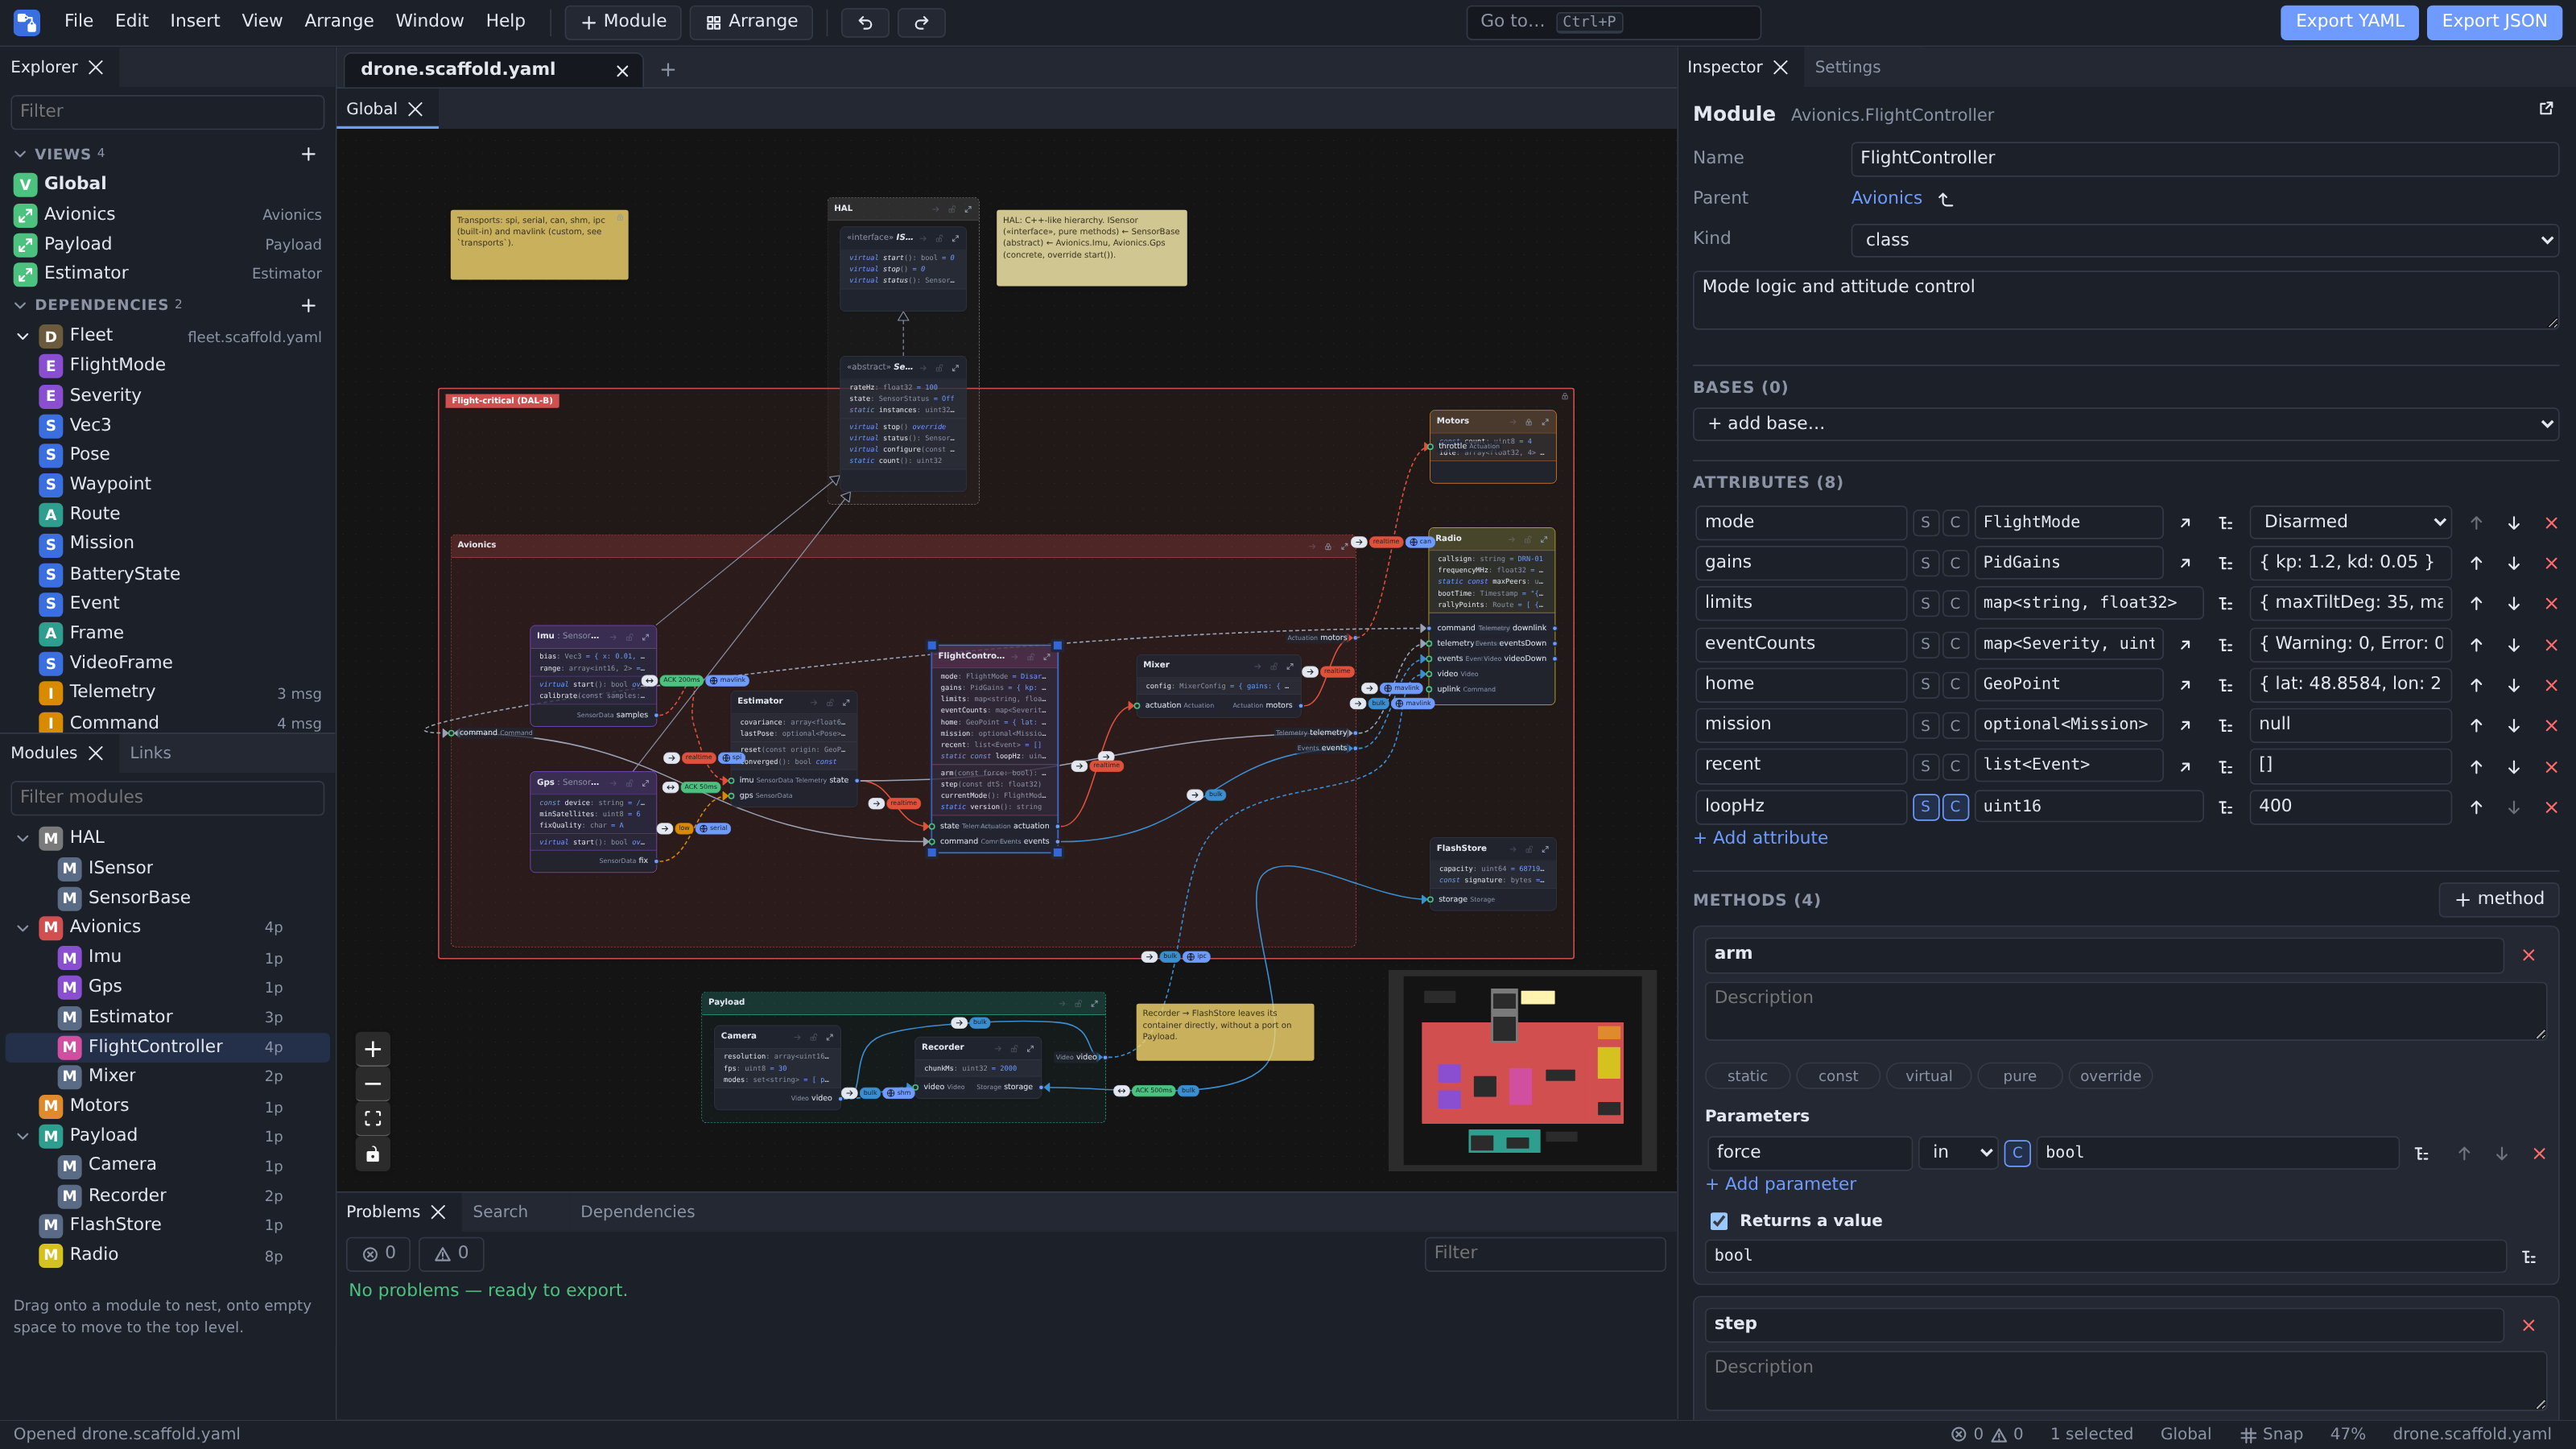2576x1449 pixels.
Task: Click the + Module toolbar button
Action: [623, 22]
